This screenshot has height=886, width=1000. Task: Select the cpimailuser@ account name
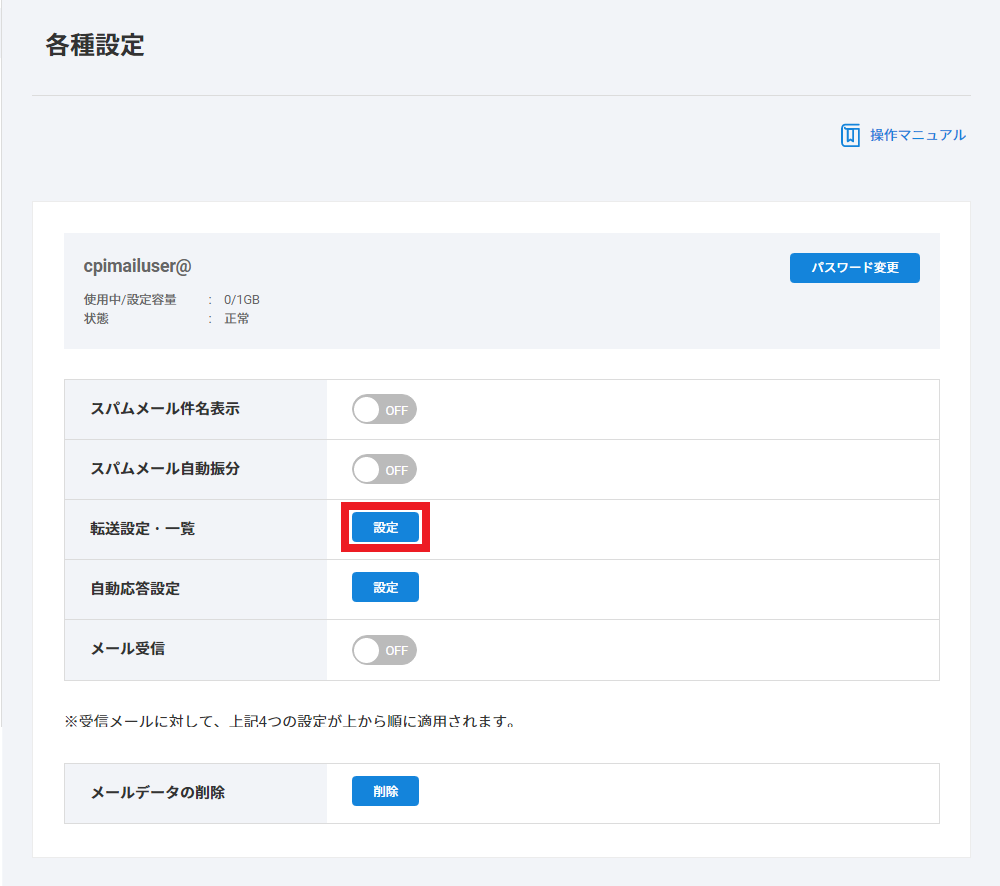pyautogui.click(x=137, y=266)
